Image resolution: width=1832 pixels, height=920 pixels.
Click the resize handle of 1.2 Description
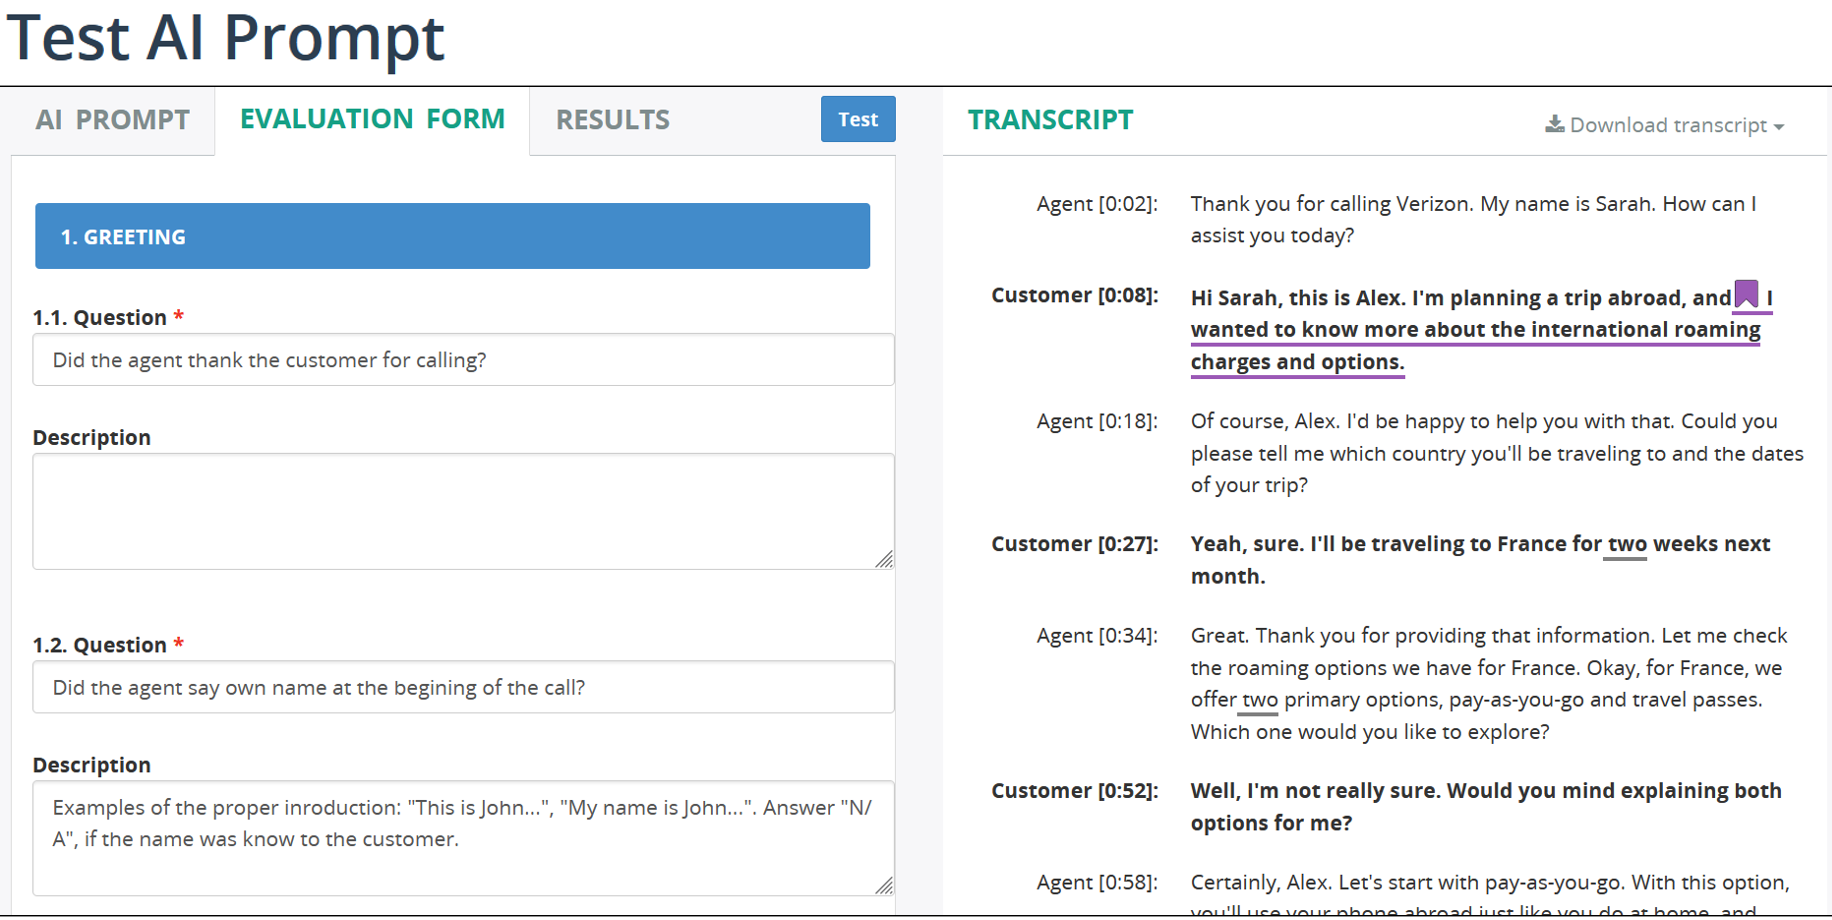tap(884, 886)
